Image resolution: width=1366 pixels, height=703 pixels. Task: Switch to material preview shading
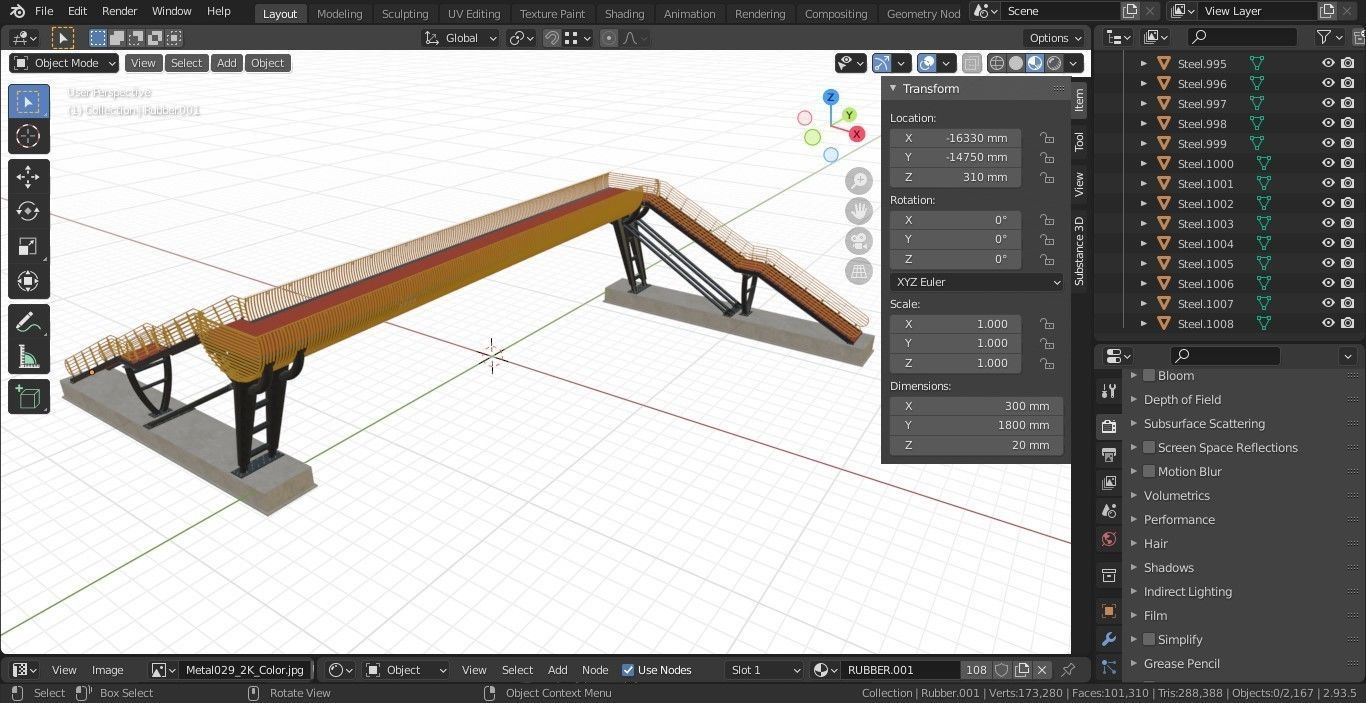click(x=1035, y=63)
